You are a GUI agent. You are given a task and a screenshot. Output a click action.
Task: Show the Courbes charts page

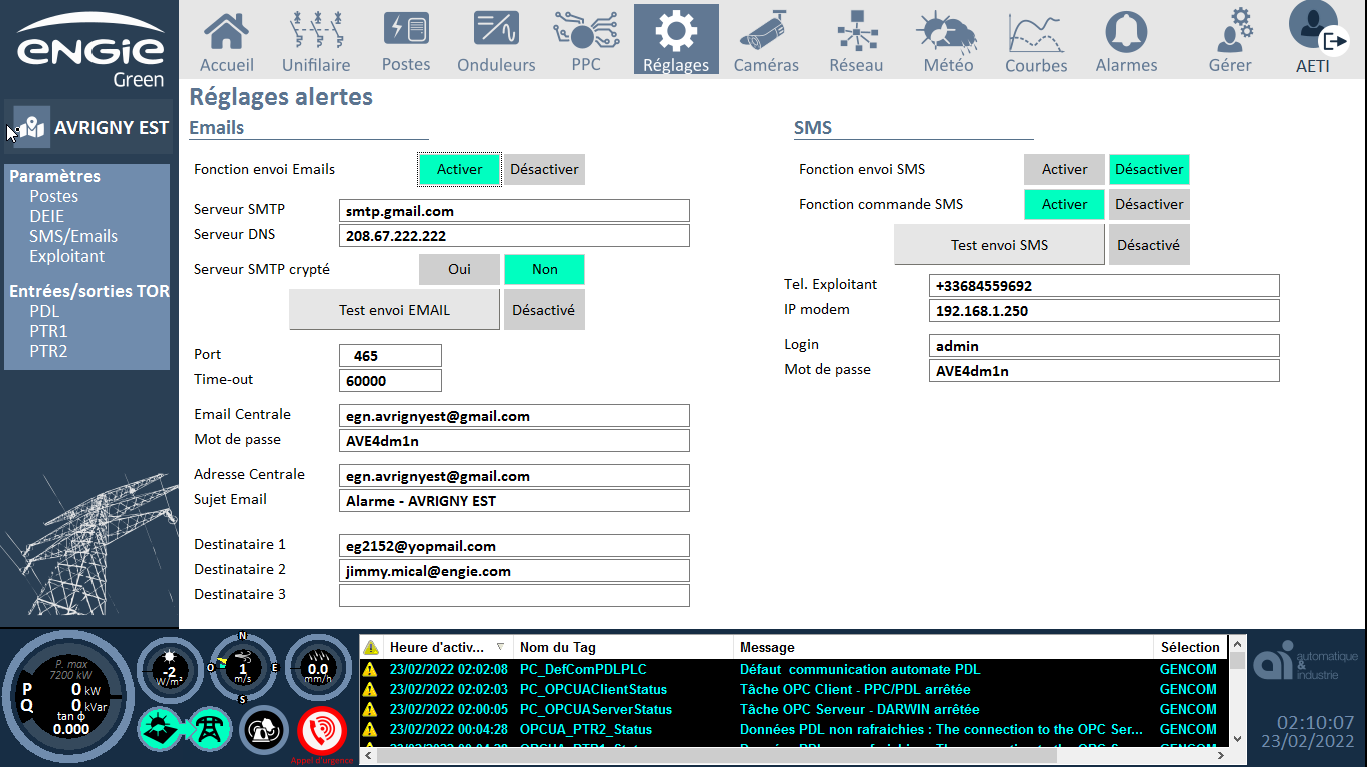click(x=1035, y=40)
